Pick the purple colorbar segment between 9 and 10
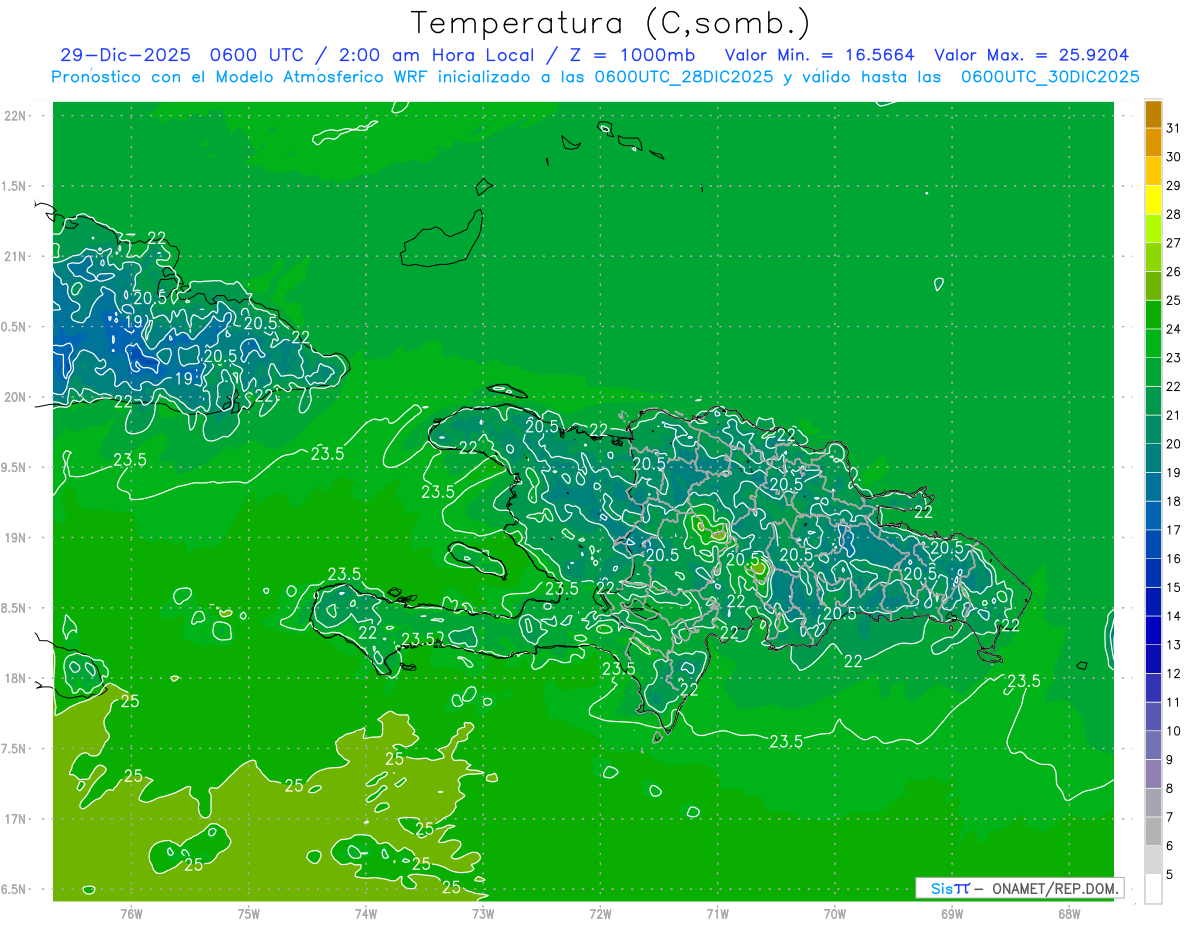Image resolution: width=1200 pixels, height=927 pixels. coord(1153,745)
